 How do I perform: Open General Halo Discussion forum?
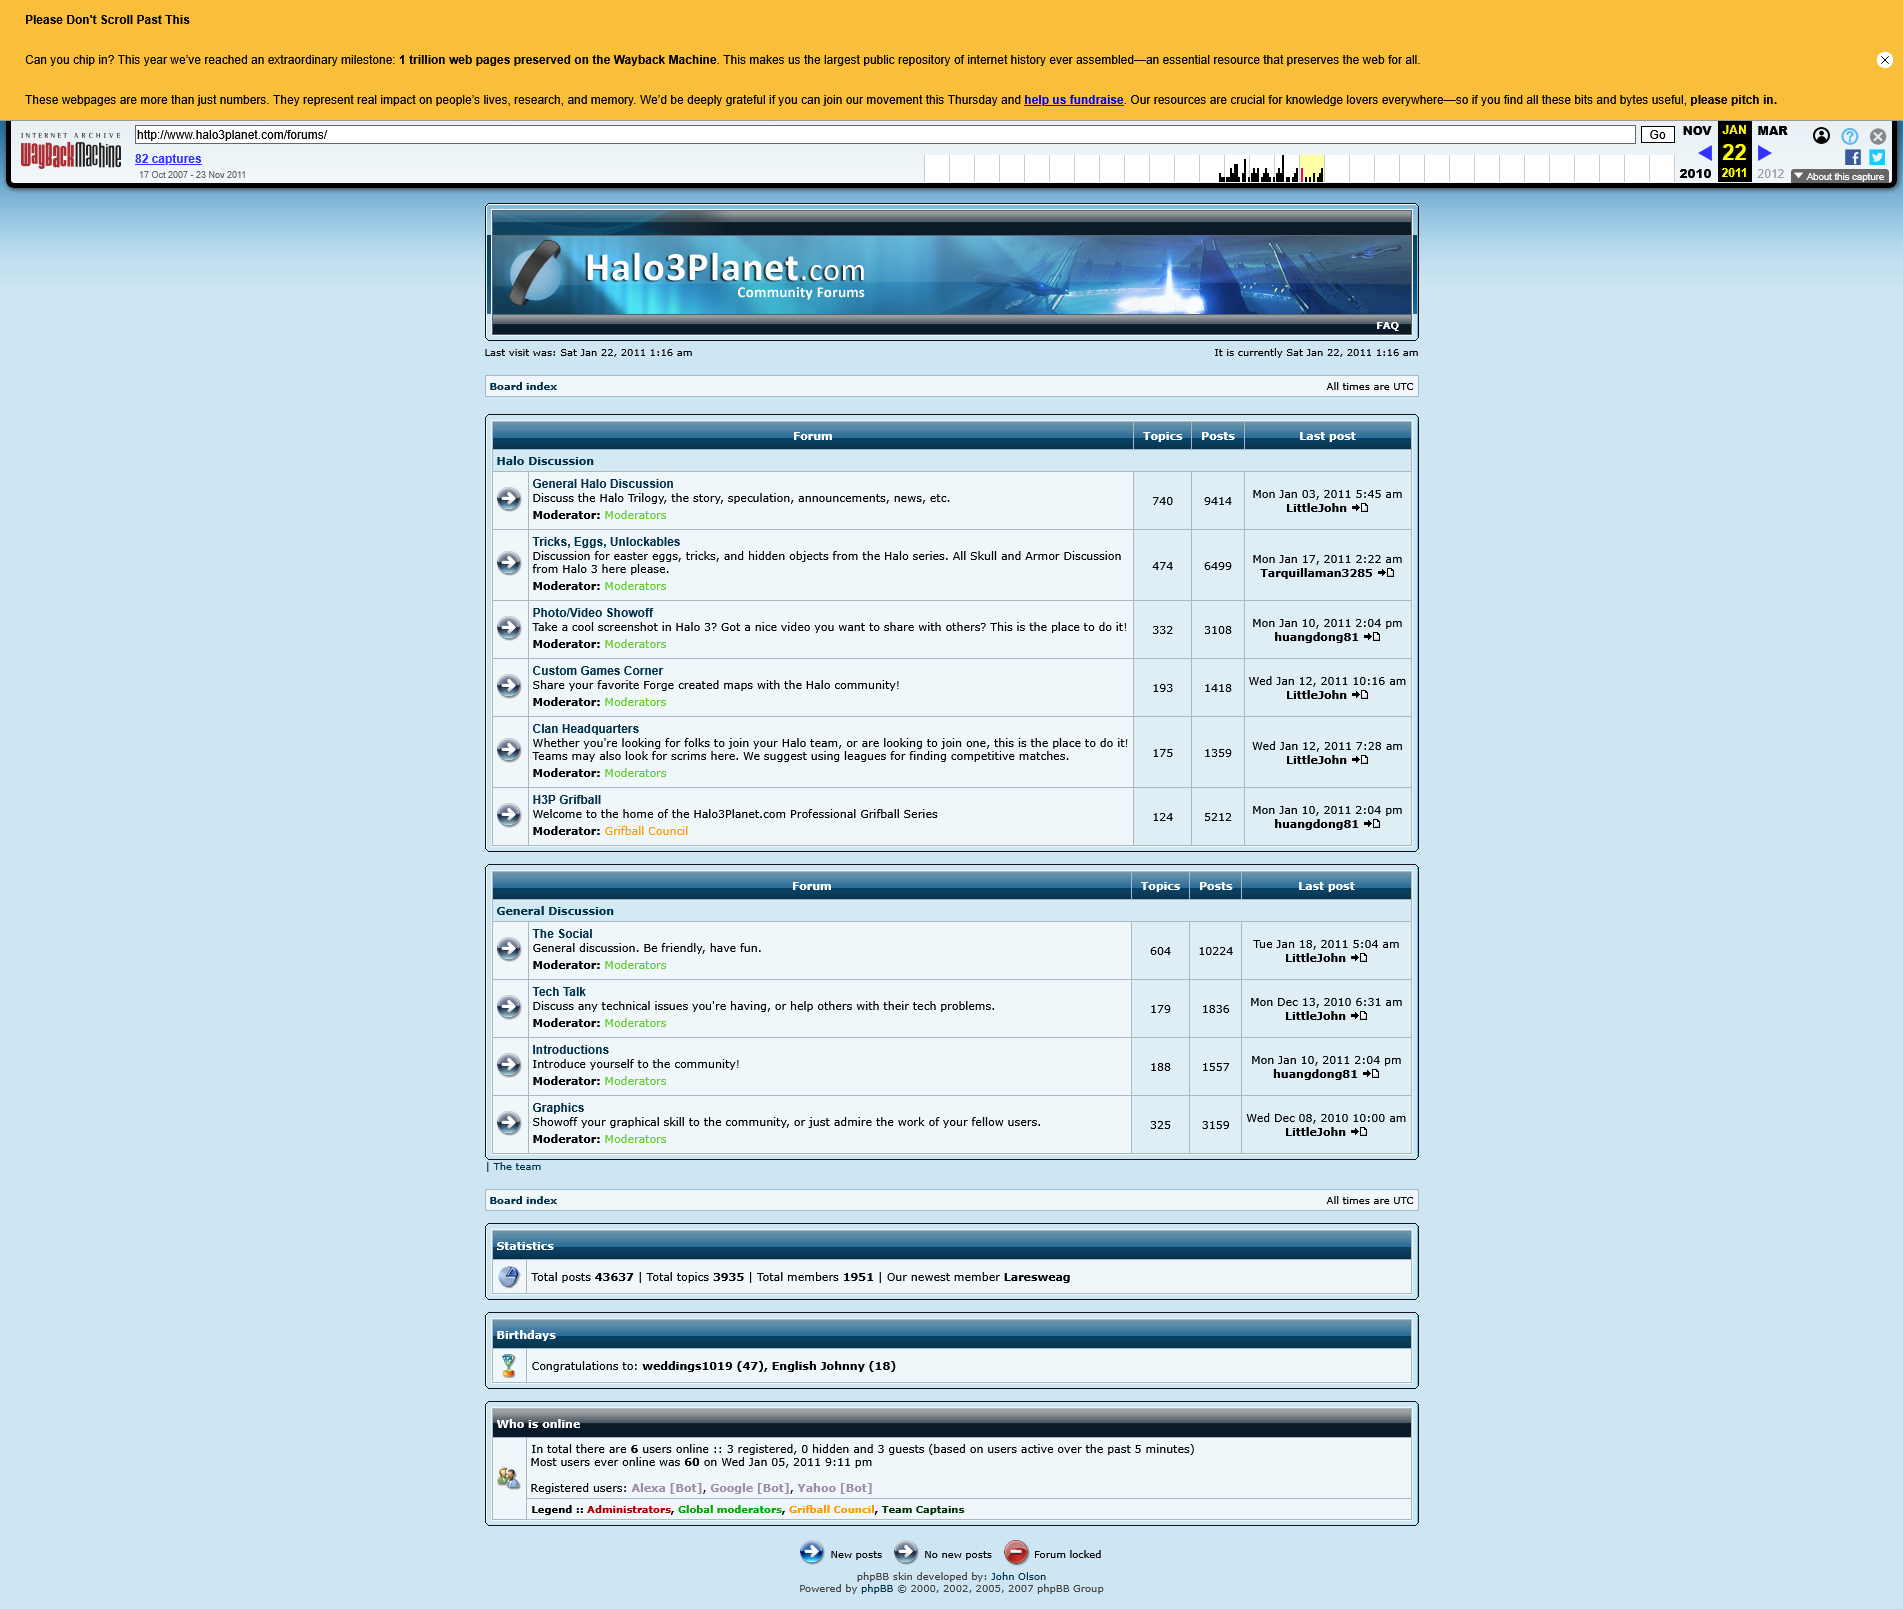tap(603, 484)
